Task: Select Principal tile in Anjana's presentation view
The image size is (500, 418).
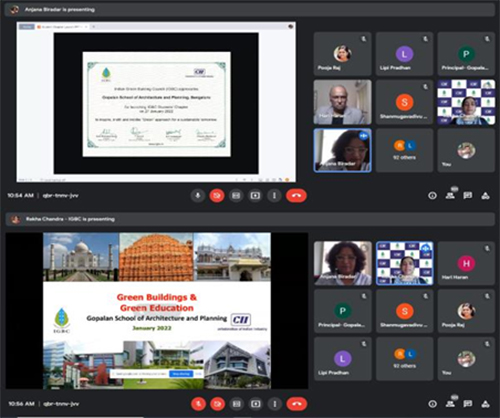Action: click(466, 54)
